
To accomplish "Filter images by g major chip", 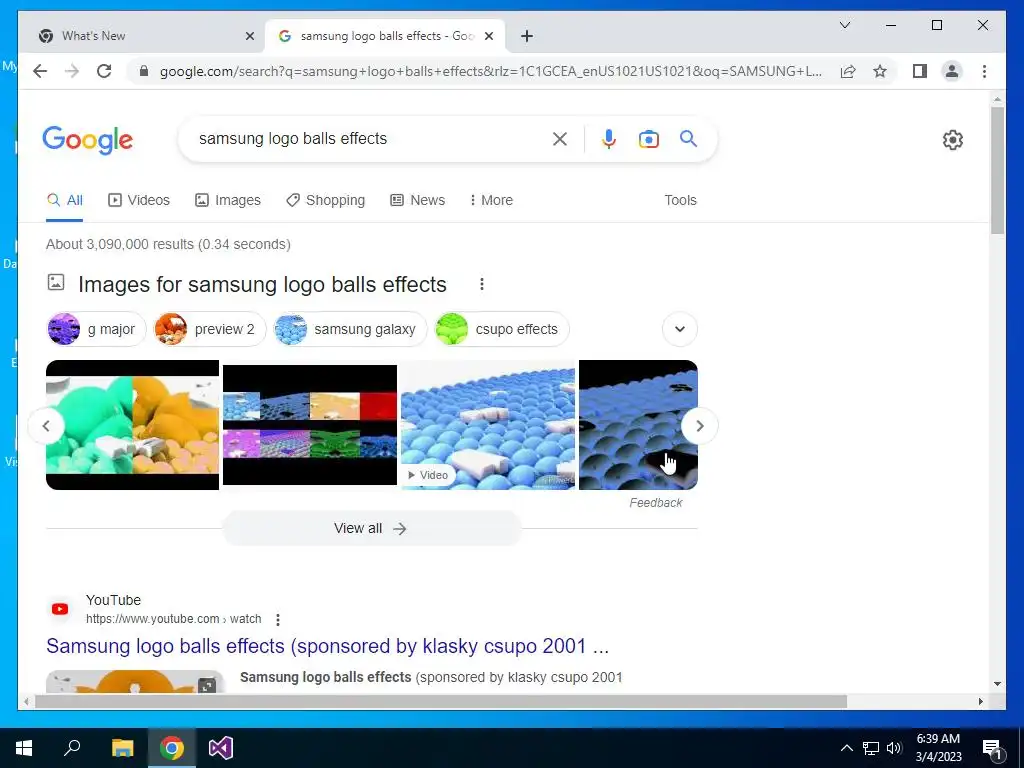I will click(97, 329).
